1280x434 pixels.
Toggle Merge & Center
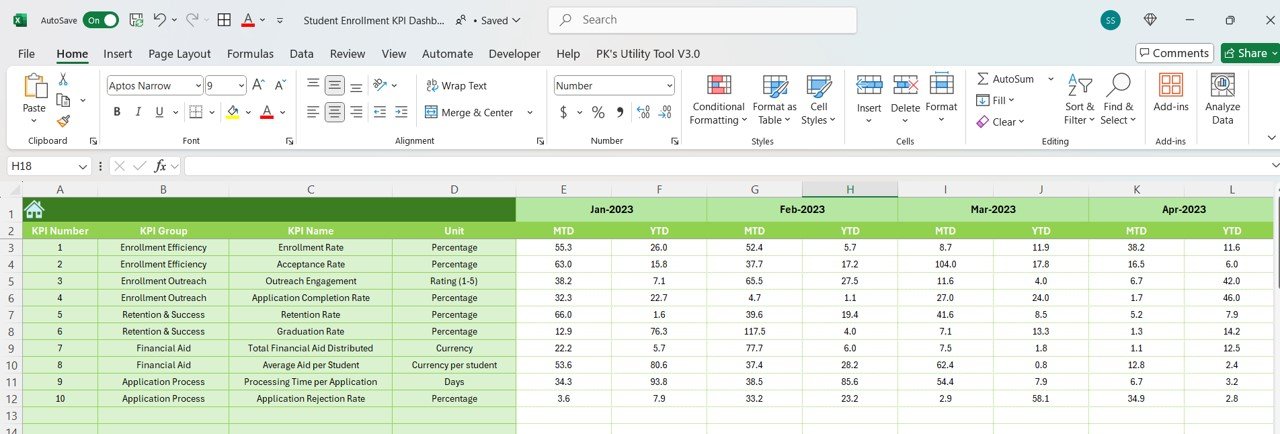[469, 112]
